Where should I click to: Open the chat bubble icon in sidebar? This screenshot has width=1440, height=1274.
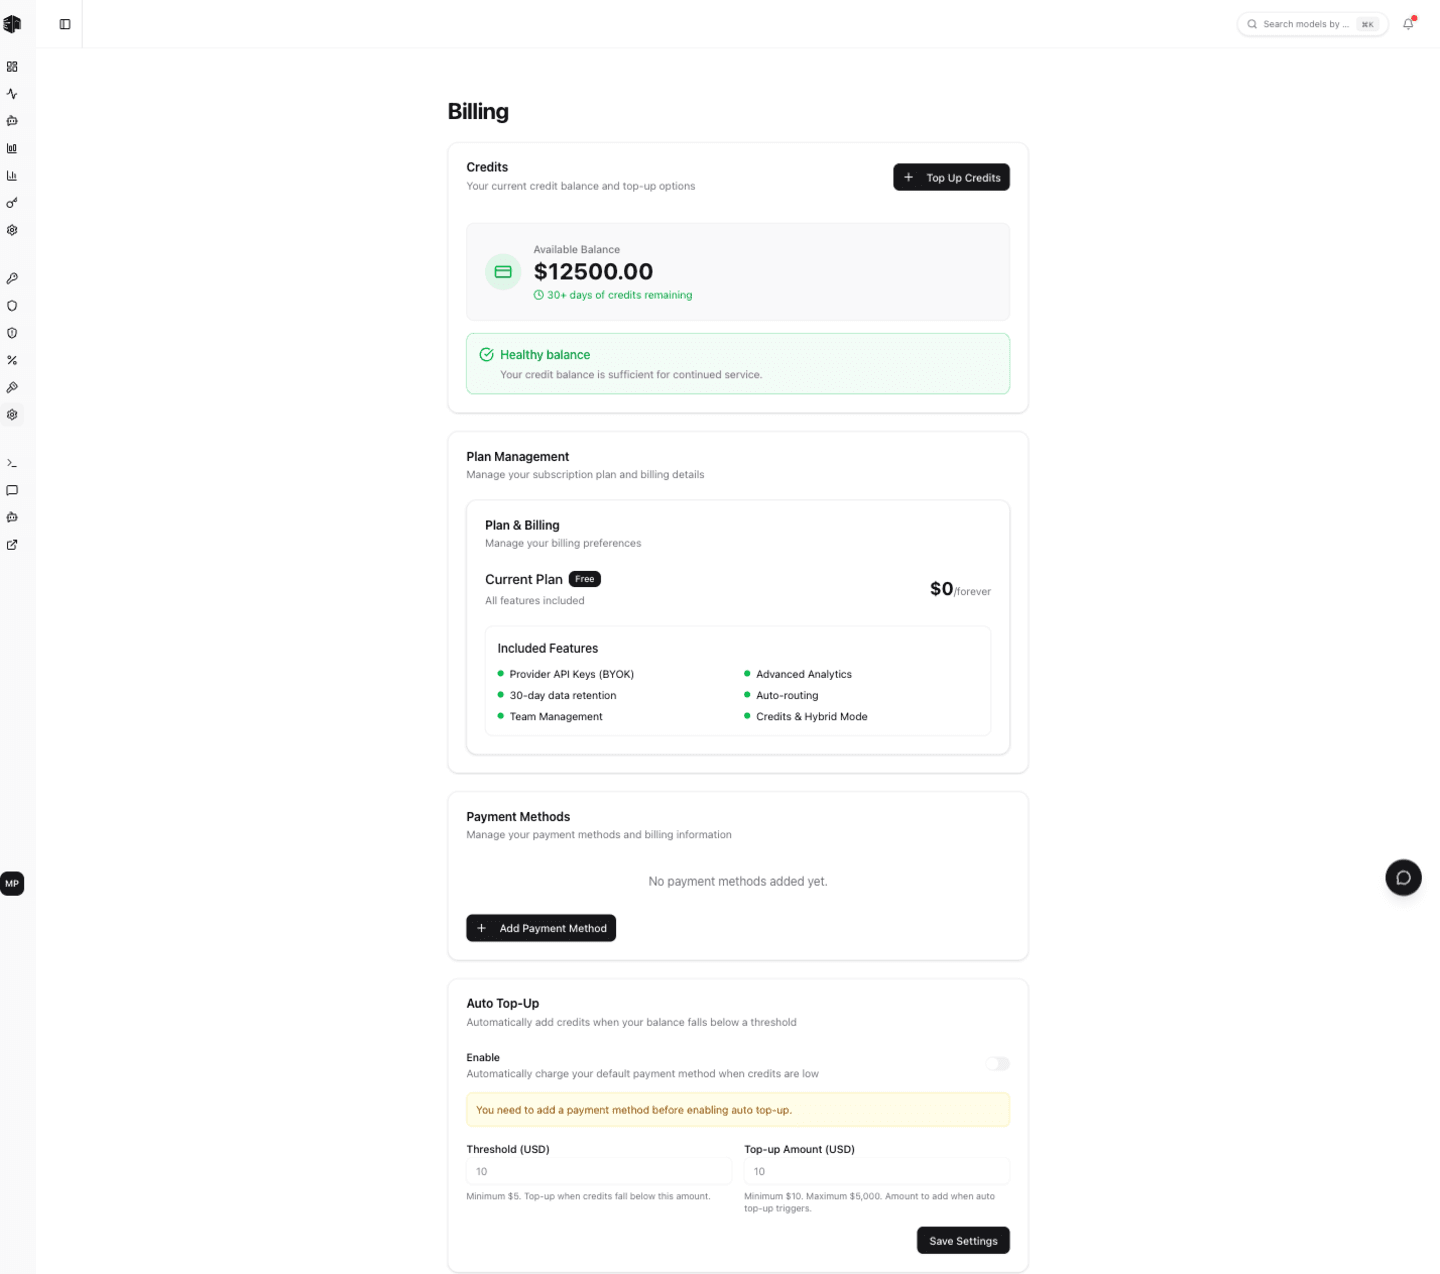12,490
